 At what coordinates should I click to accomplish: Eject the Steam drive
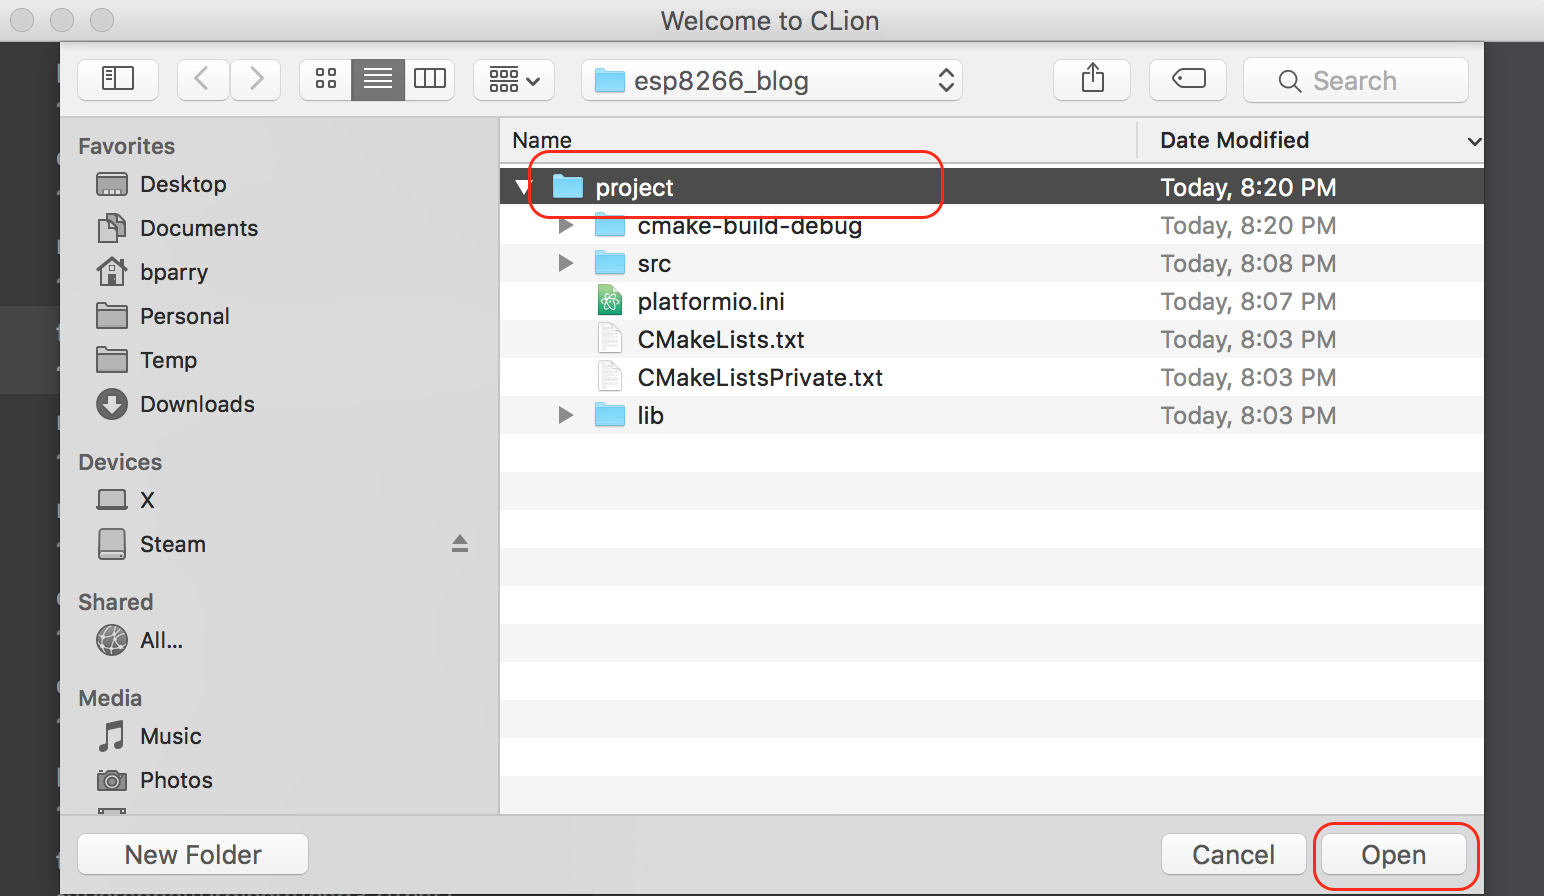click(460, 544)
